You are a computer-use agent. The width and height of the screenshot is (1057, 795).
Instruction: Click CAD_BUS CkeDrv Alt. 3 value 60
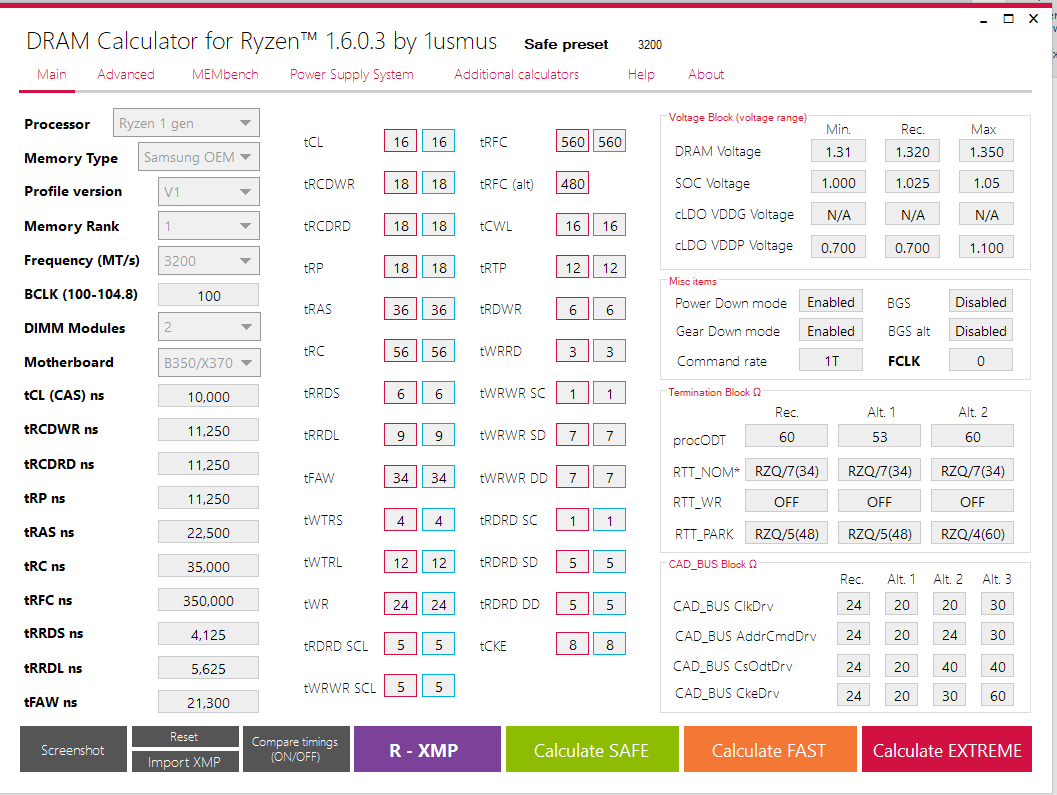click(998, 695)
